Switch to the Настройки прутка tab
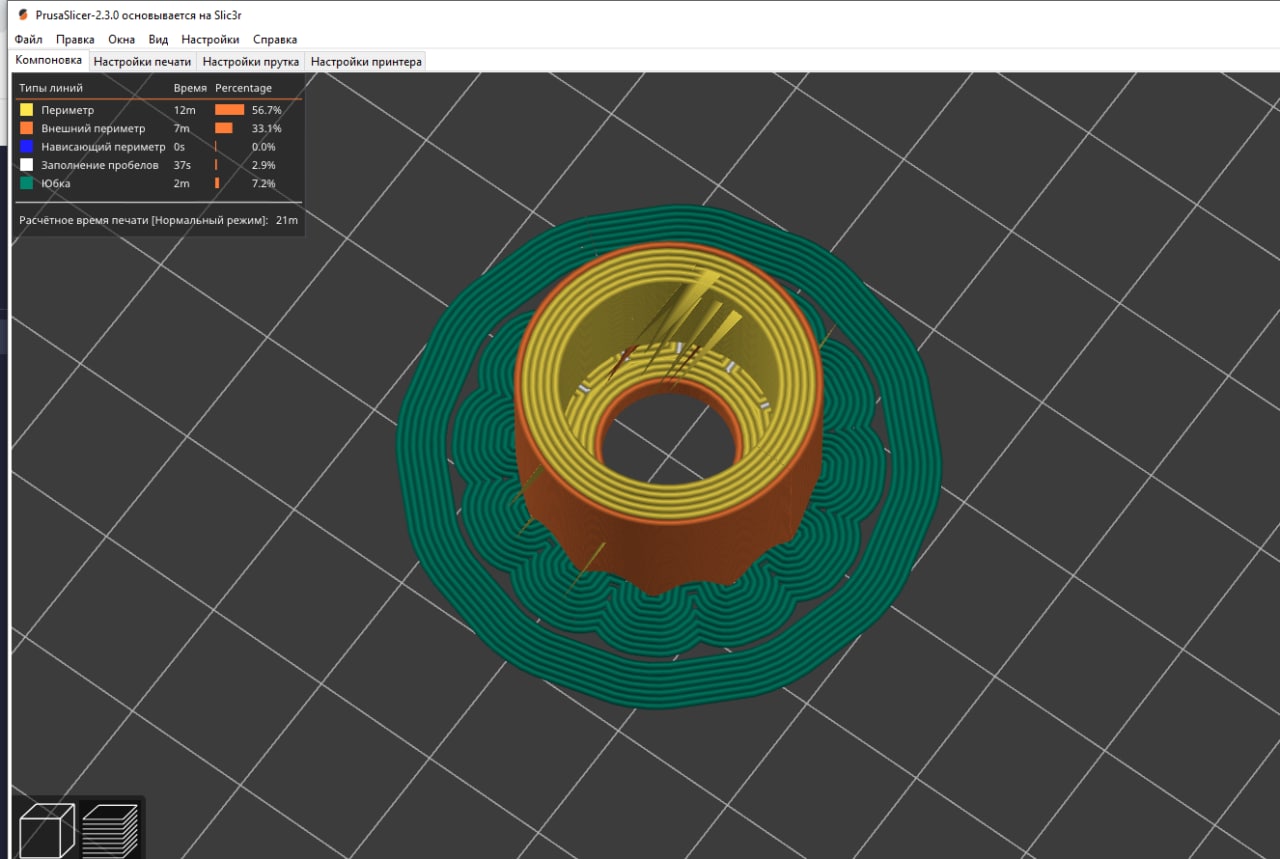 pos(251,61)
